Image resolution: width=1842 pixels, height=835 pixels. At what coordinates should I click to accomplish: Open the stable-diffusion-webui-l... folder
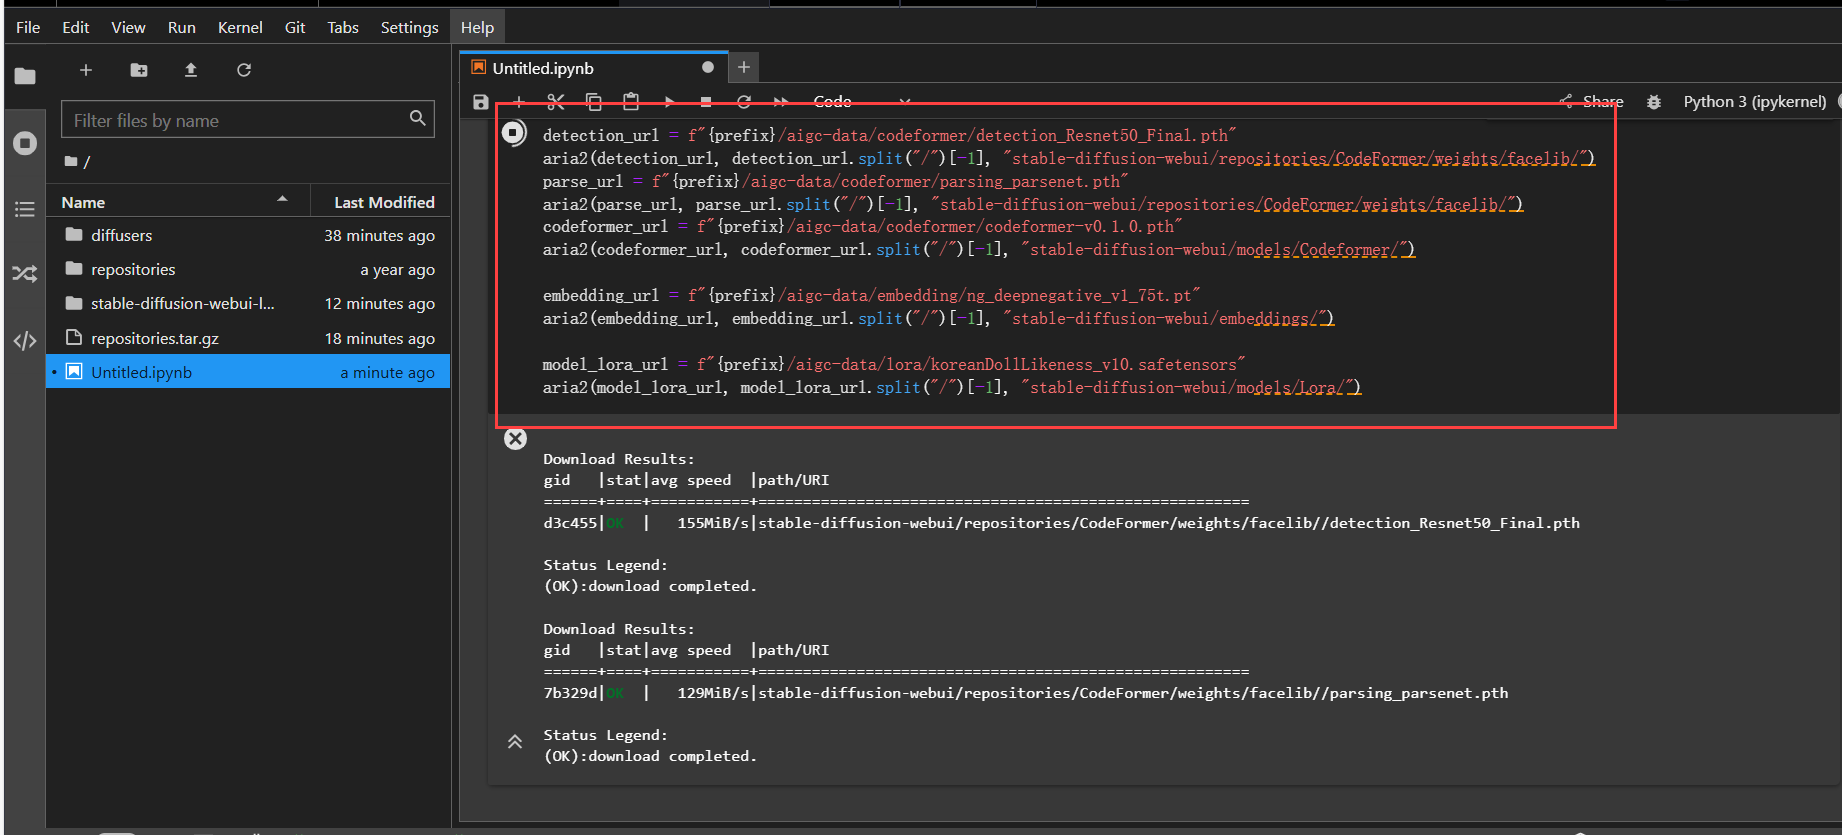click(248, 304)
